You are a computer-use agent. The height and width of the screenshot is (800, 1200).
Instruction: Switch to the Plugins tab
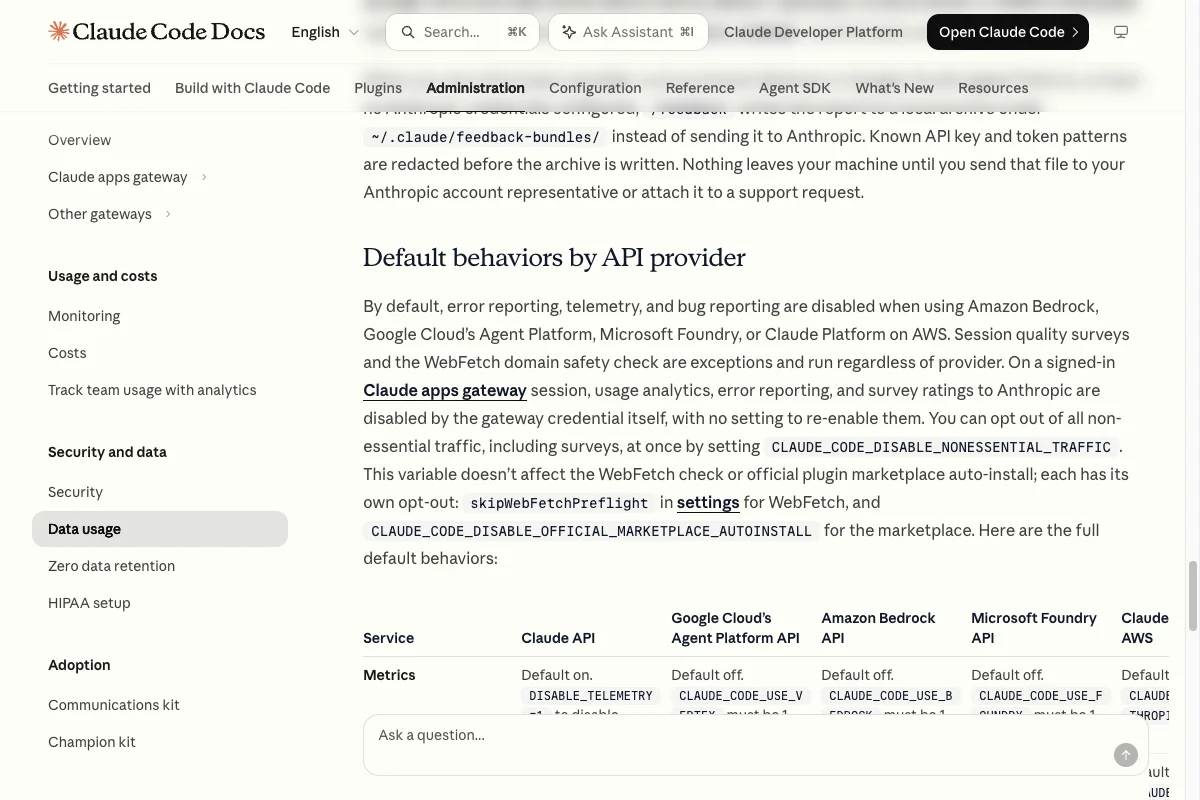click(x=378, y=88)
